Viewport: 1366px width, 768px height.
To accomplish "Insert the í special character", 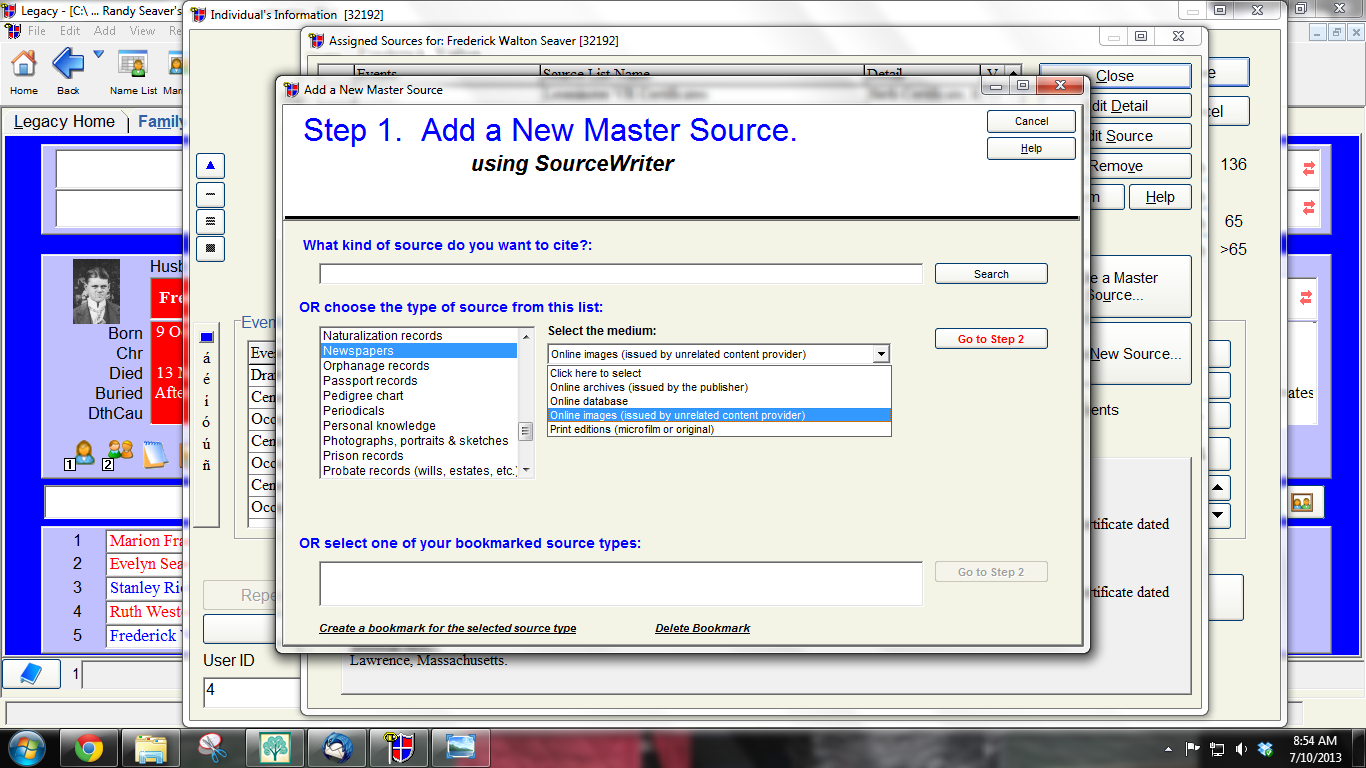I will tap(207, 401).
